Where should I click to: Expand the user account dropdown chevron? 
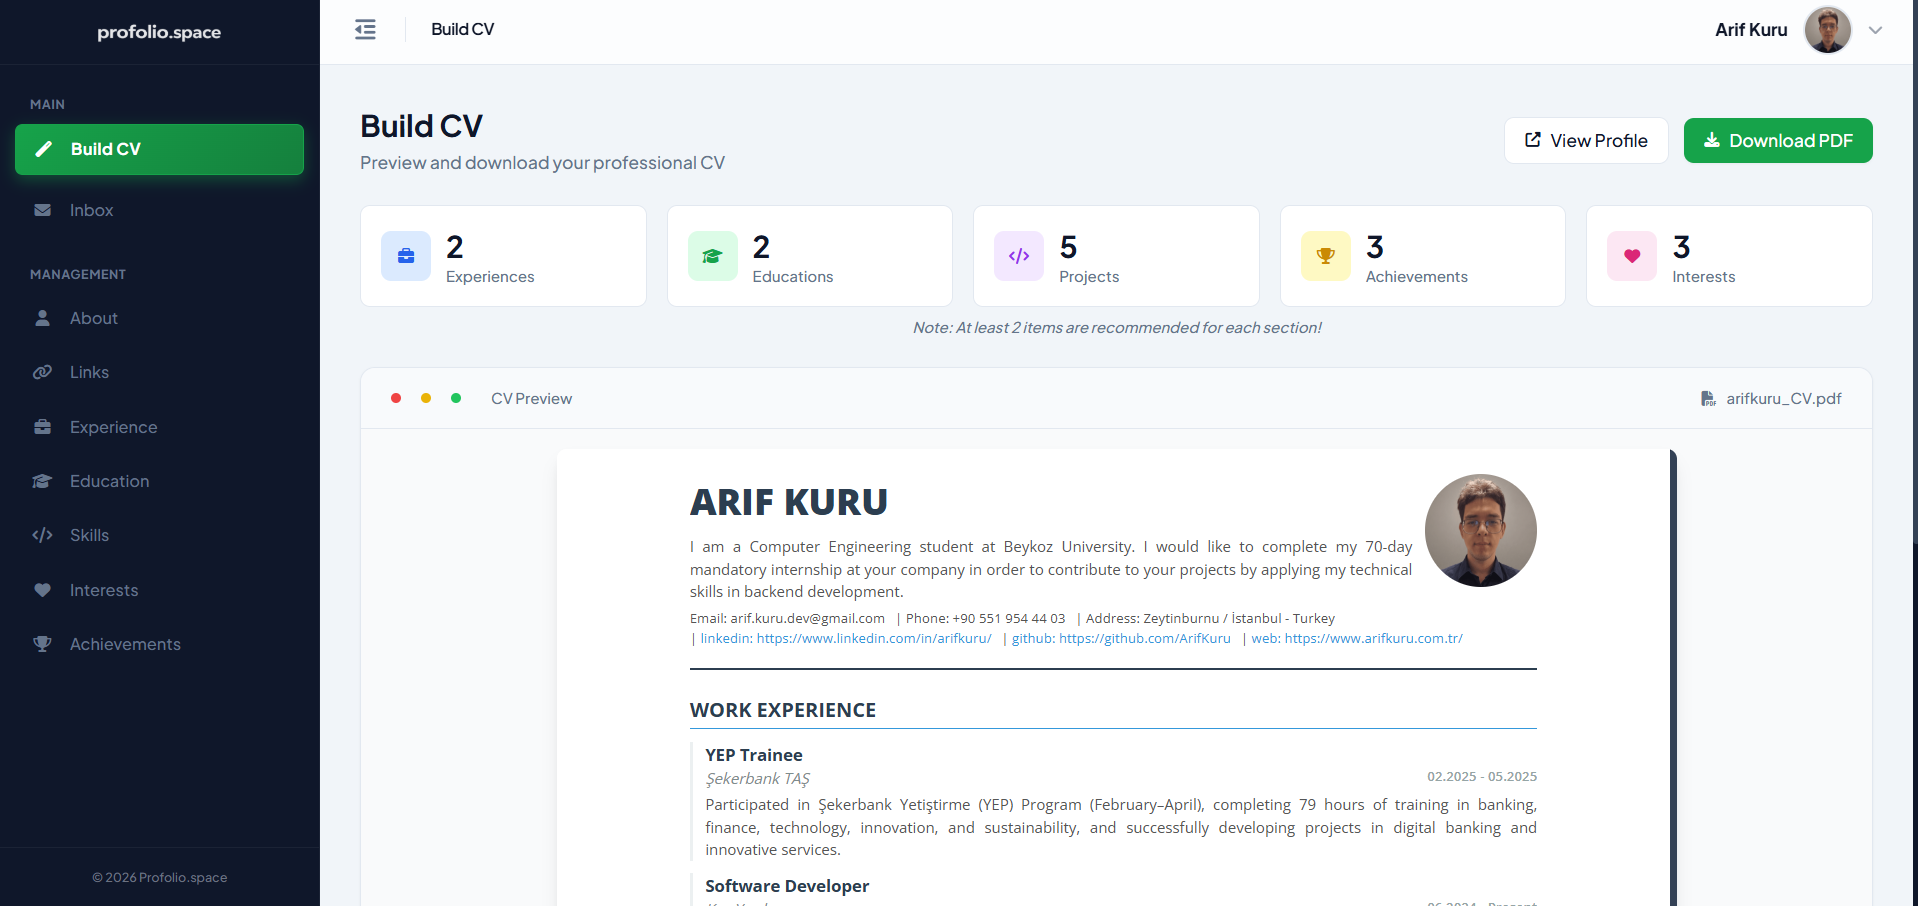coord(1875,30)
